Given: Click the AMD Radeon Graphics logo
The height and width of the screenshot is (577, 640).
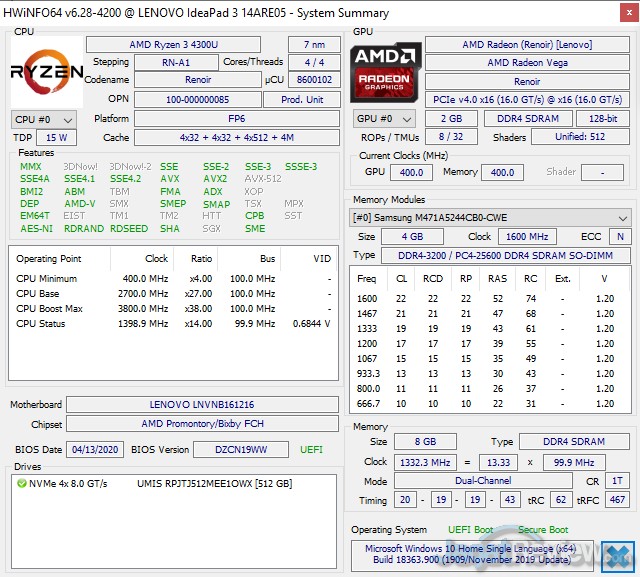Looking at the screenshot, I should 385,72.
